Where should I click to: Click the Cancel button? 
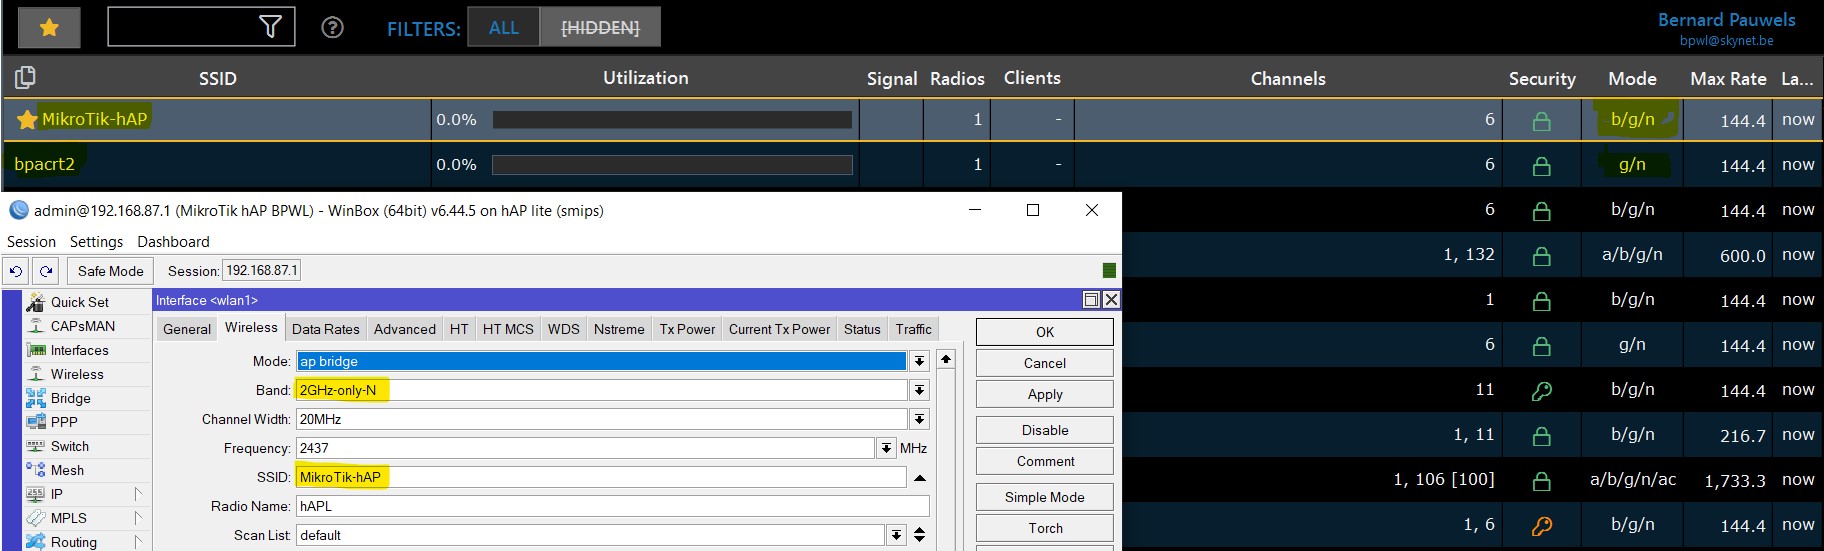[1045, 363]
